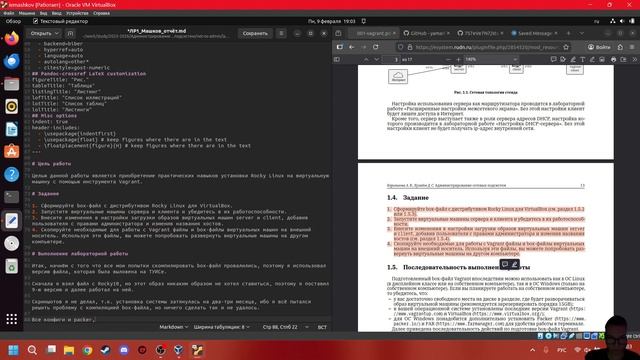
Task: Open the Terminal from the dock
Action: coord(11,197)
